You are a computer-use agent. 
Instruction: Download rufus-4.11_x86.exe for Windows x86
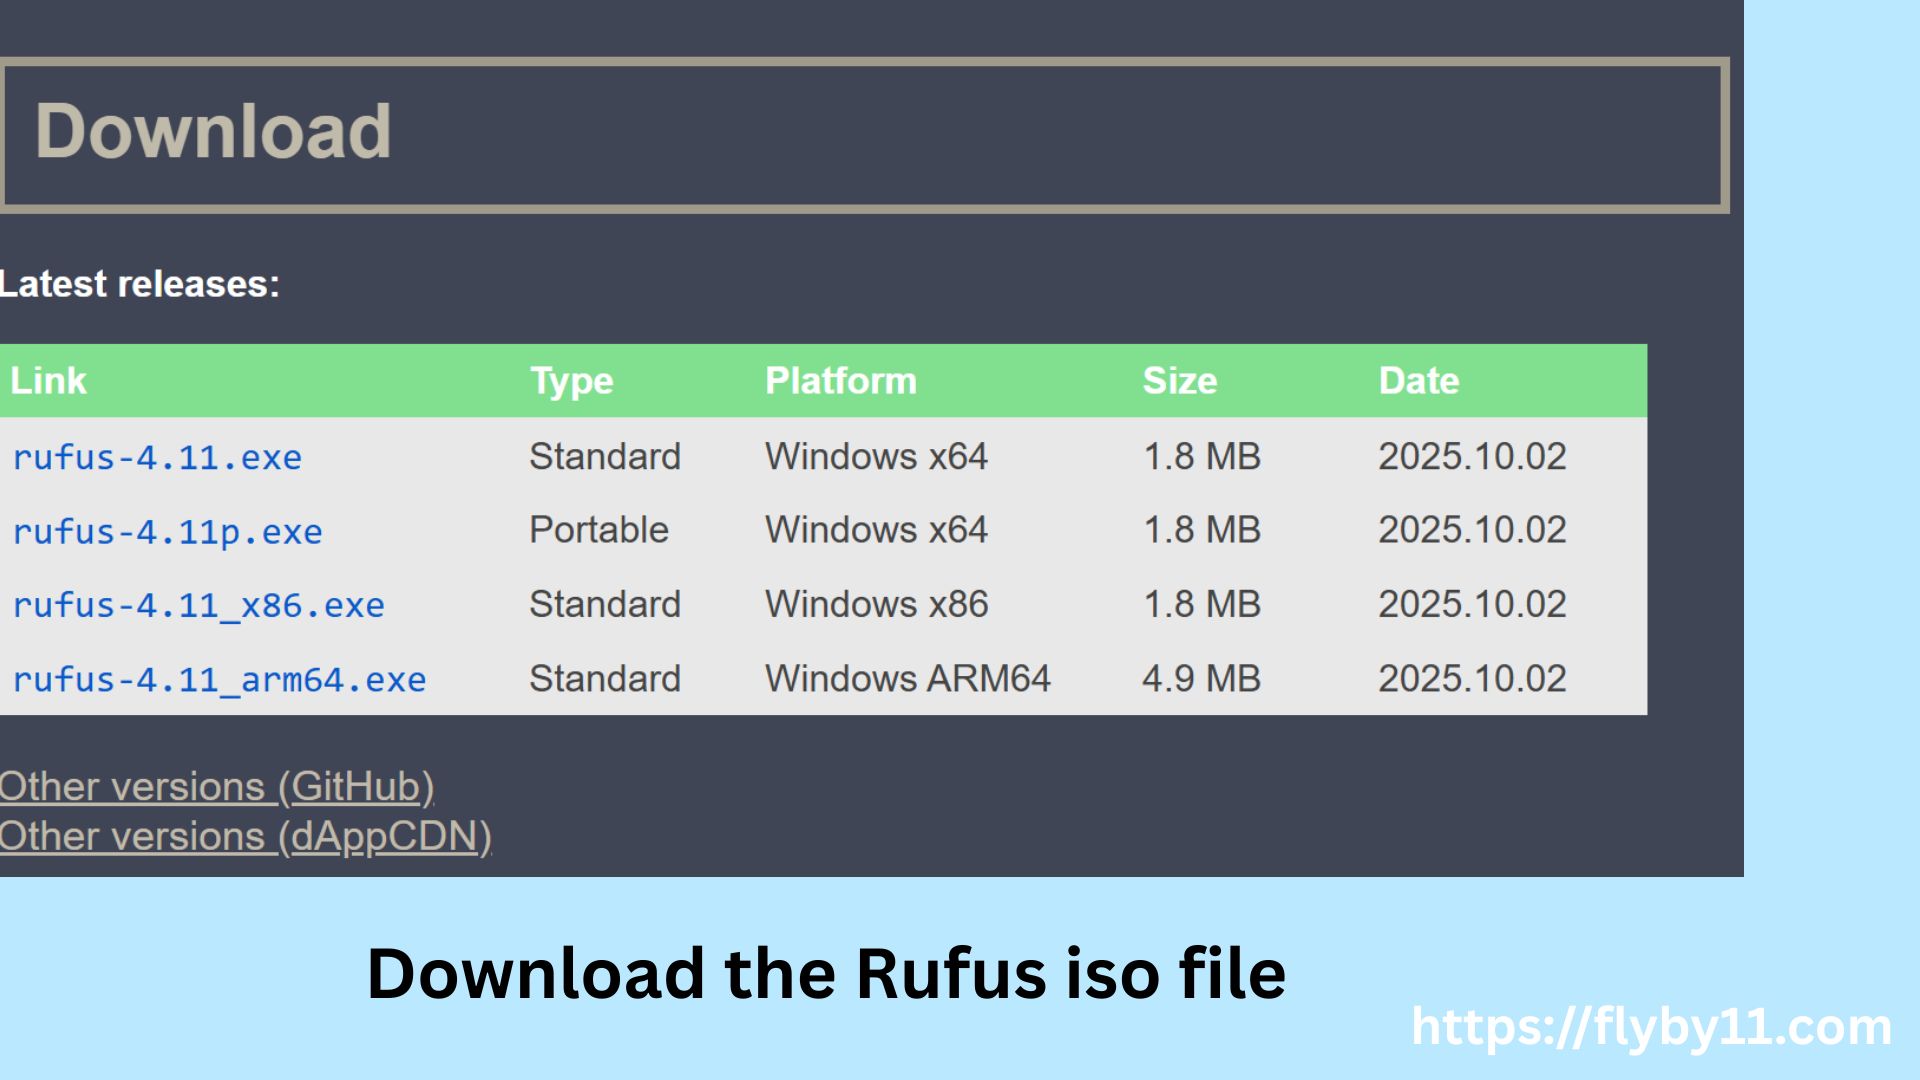(198, 604)
